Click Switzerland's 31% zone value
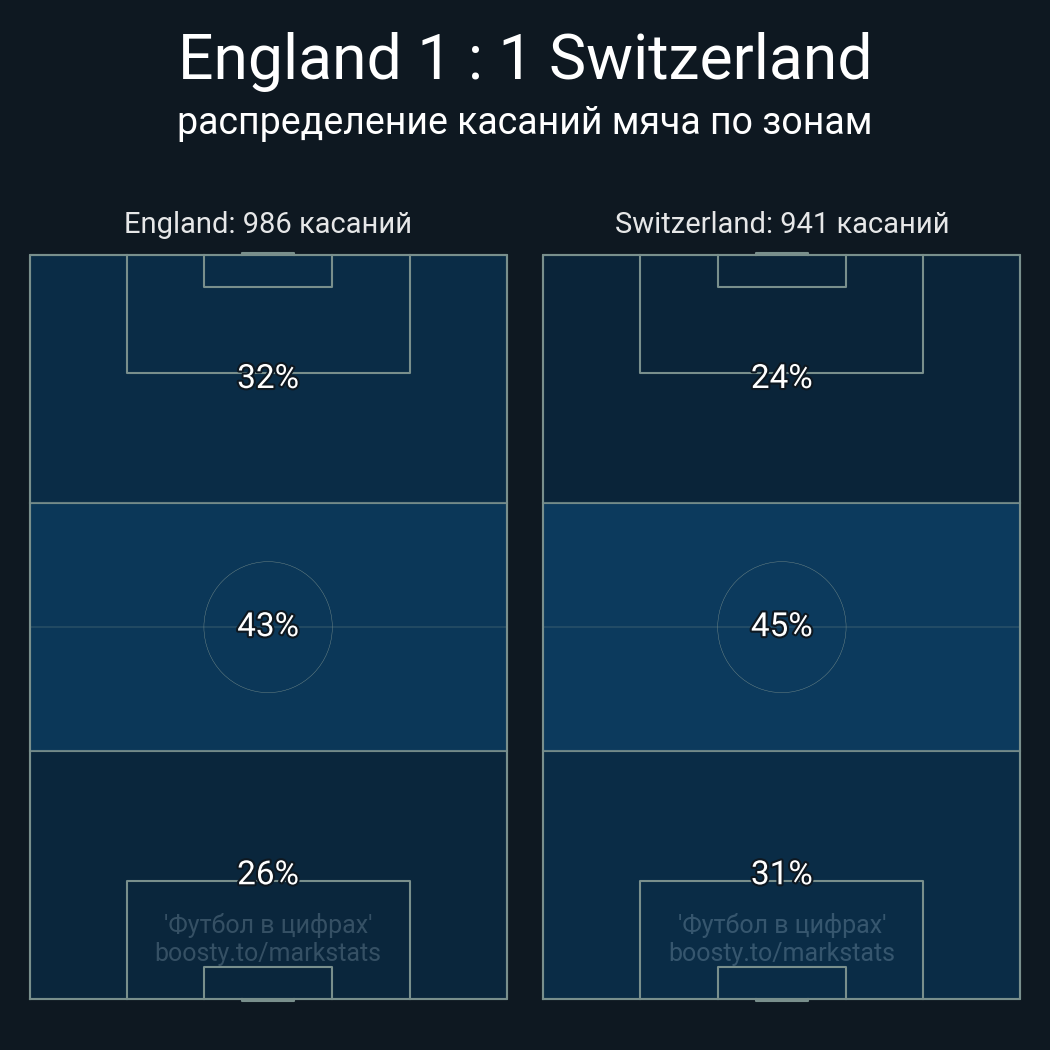Image resolution: width=1050 pixels, height=1050 pixels. [781, 873]
